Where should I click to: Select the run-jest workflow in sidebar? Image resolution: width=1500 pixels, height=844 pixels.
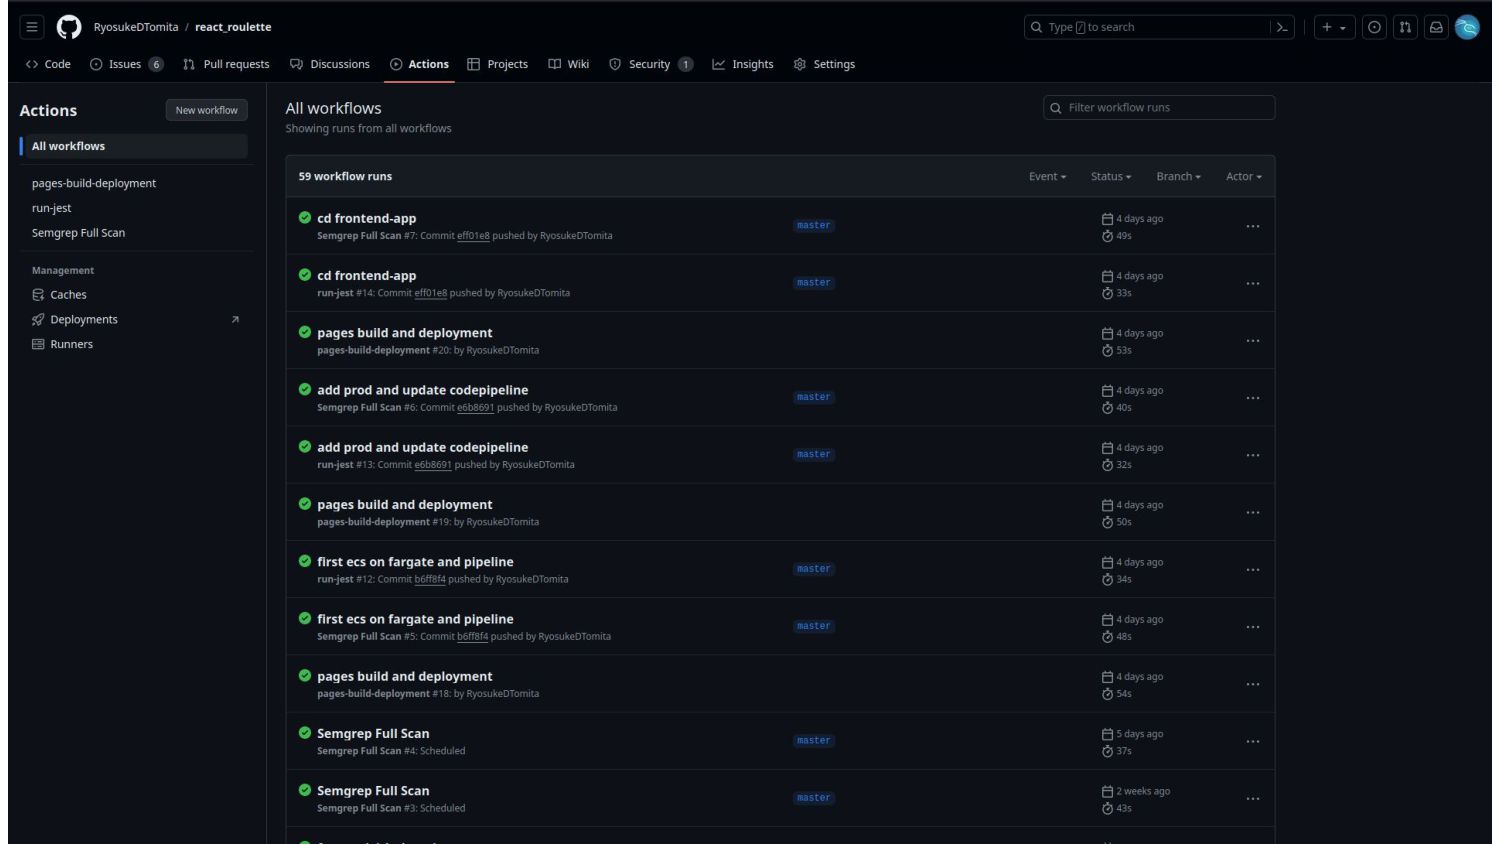point(52,208)
